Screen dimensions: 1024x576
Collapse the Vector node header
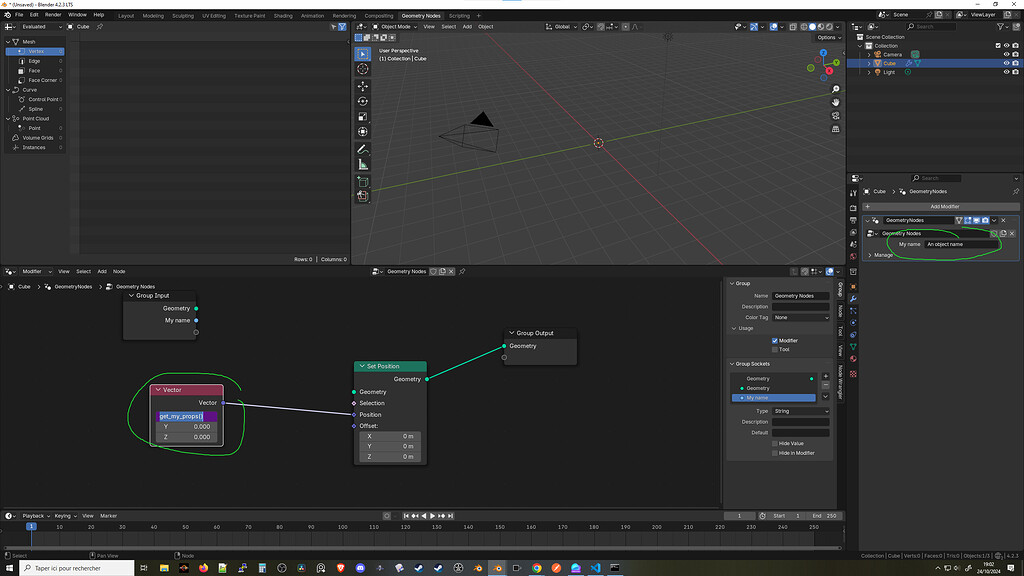pos(157,390)
